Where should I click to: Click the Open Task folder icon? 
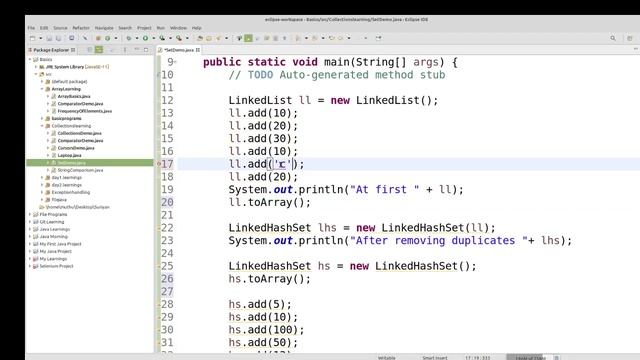pyautogui.click(x=209, y=38)
